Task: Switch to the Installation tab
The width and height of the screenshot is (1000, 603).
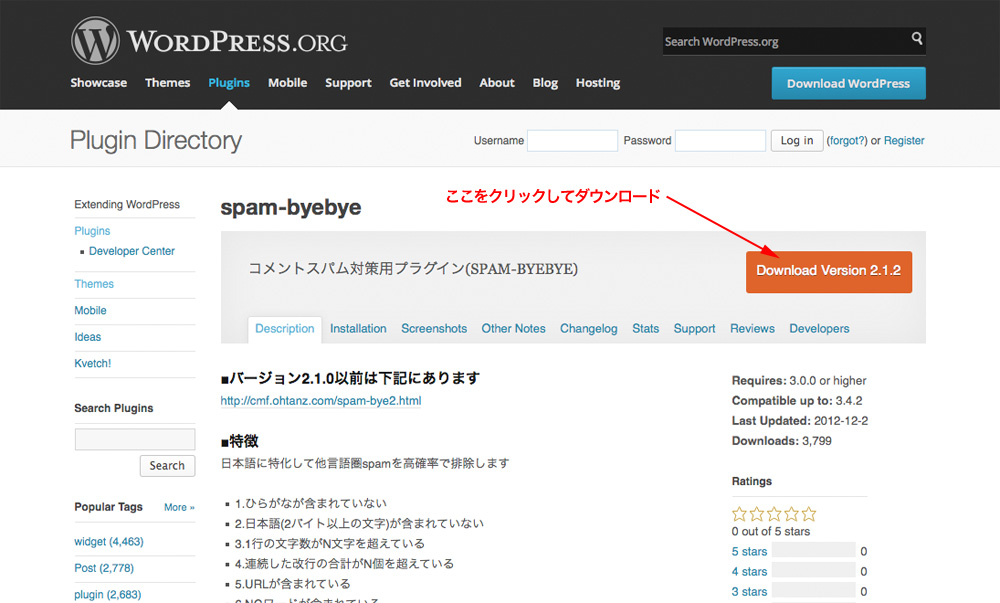Action: click(x=358, y=329)
